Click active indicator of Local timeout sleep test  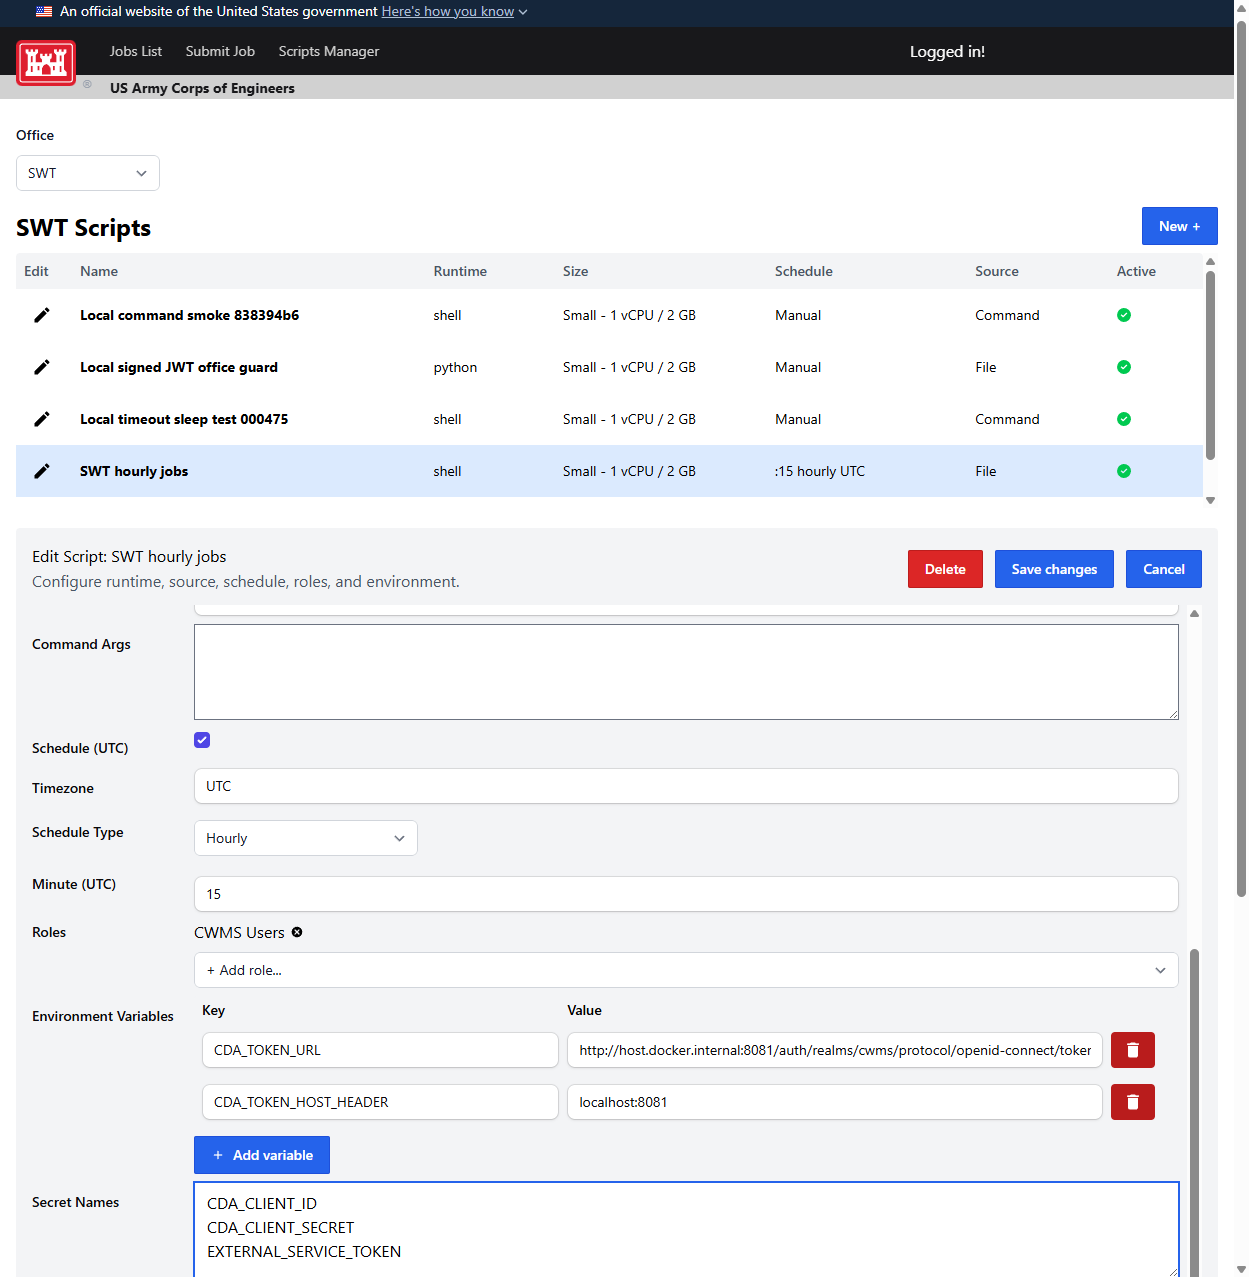coord(1124,419)
